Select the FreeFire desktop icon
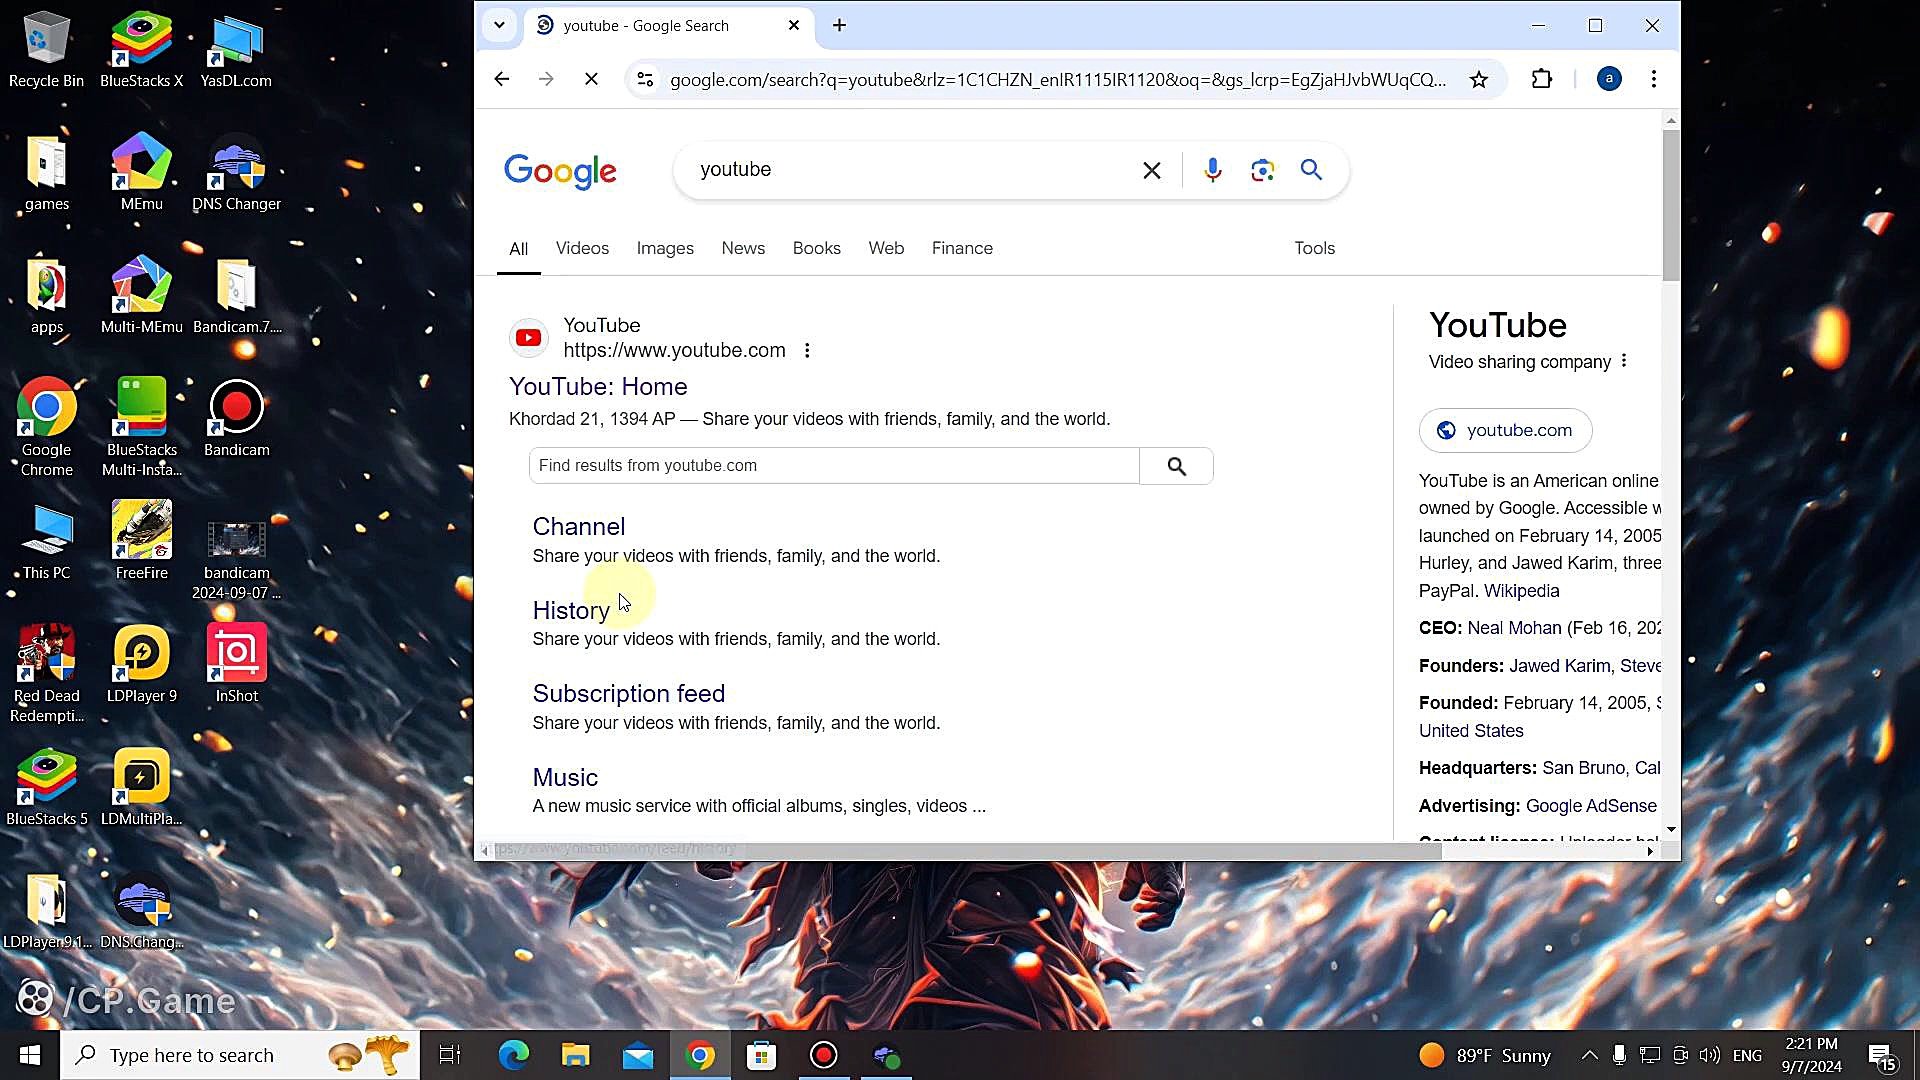Image resolution: width=1920 pixels, height=1080 pixels. [x=141, y=541]
